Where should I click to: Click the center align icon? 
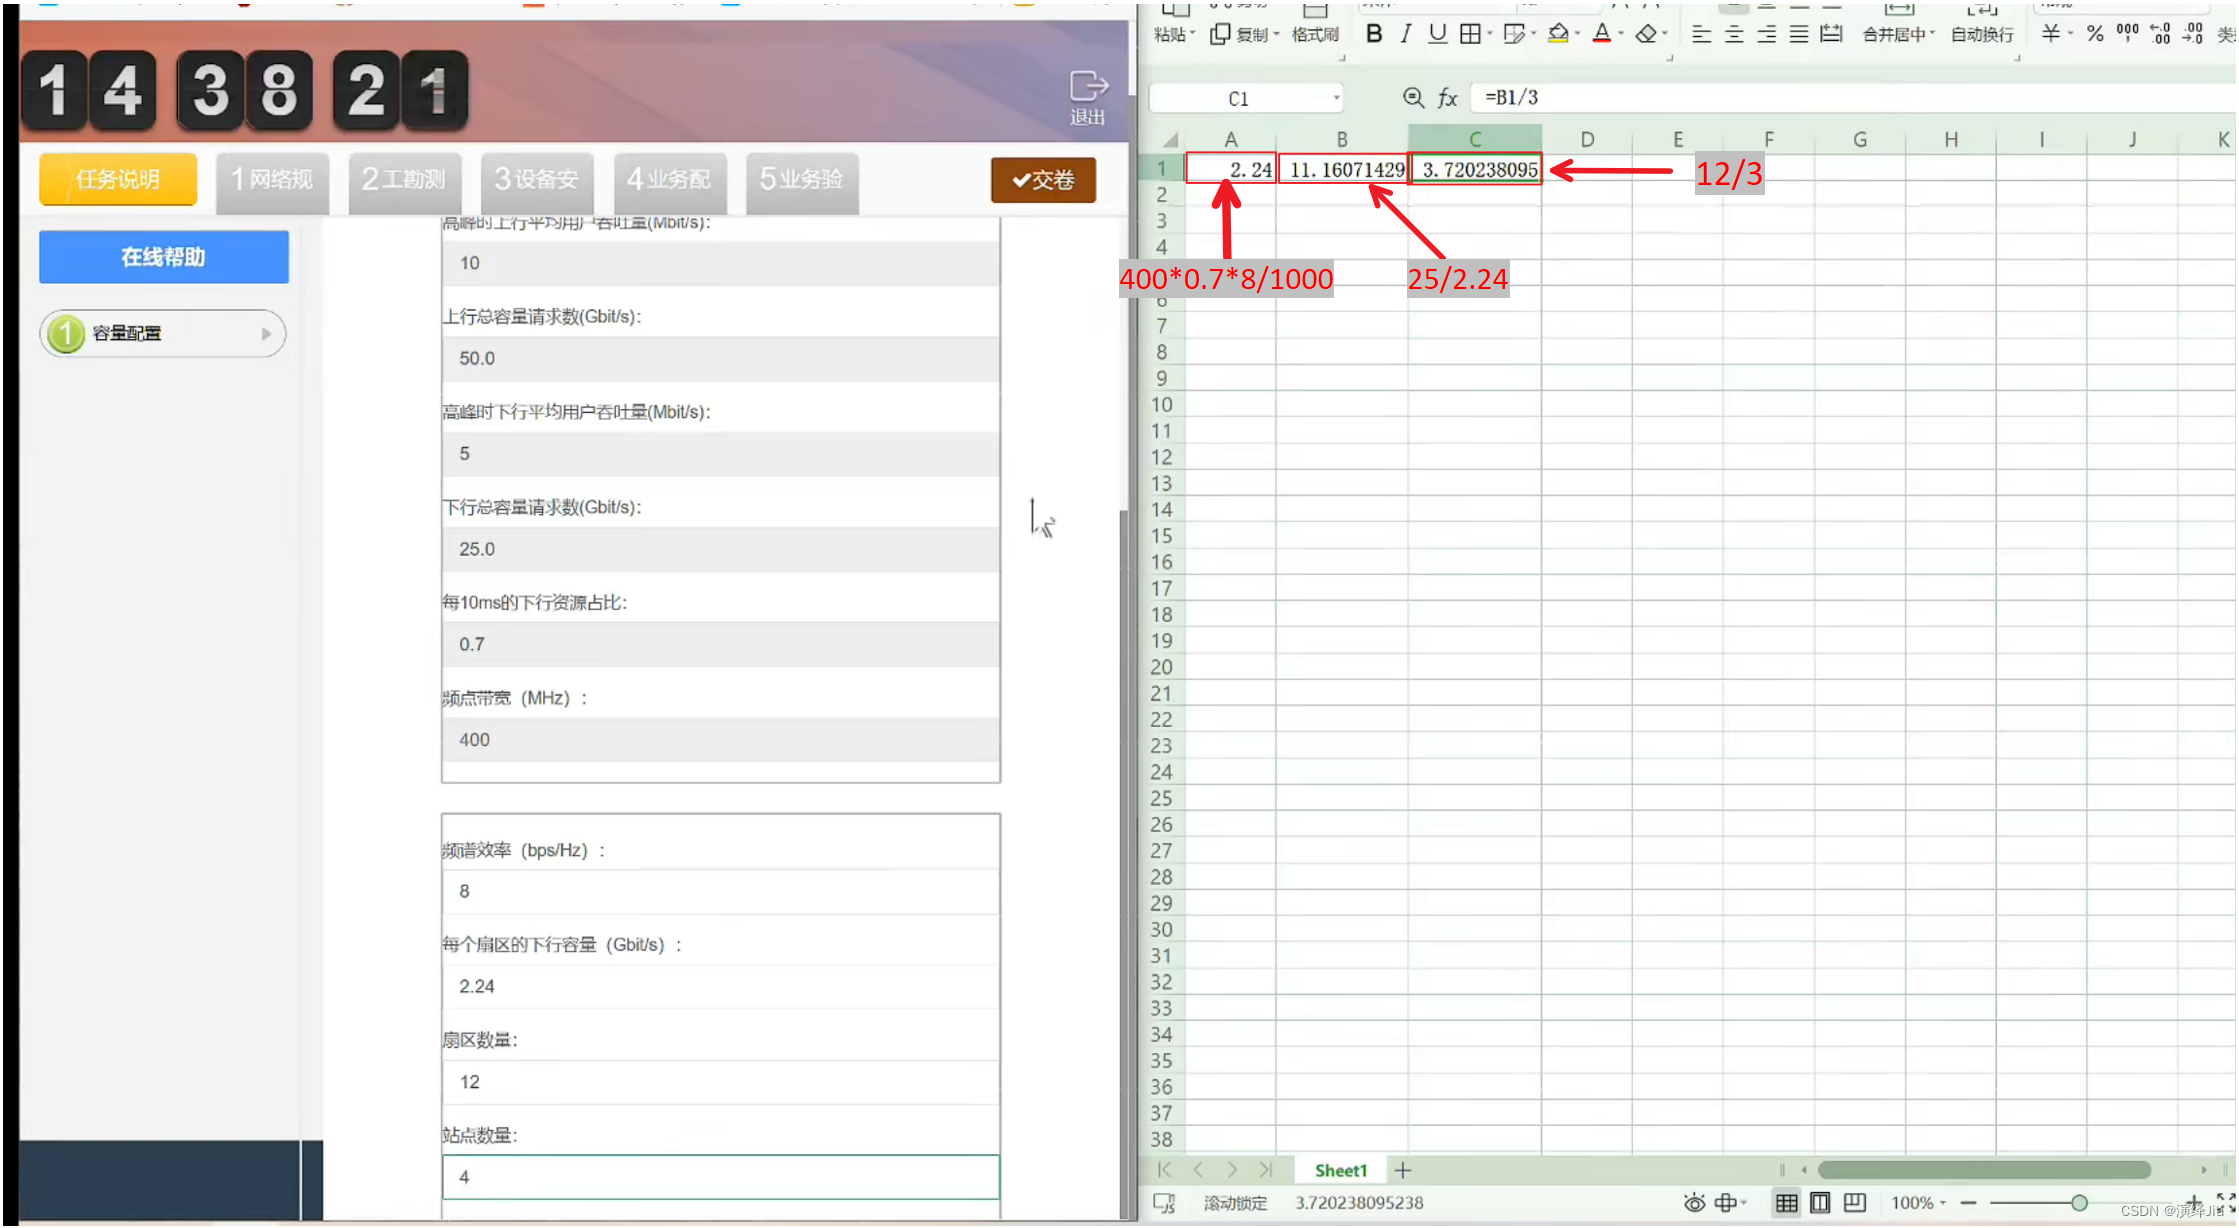point(1734,34)
